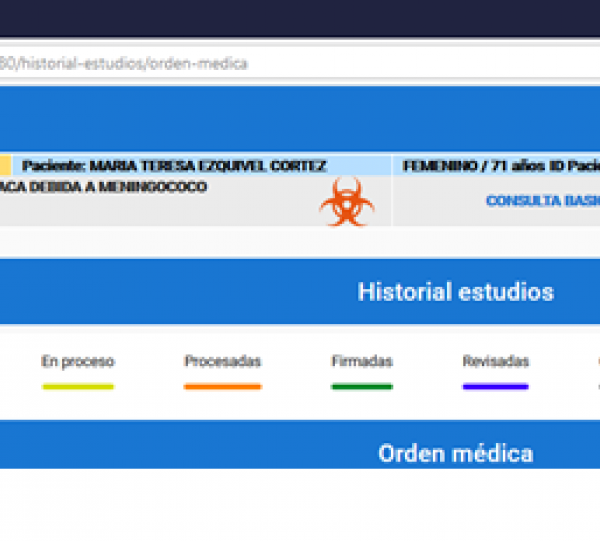Viewport: 600px width, 541px height.
Task: Open the CONSULTA BASICA link
Action: tap(542, 201)
